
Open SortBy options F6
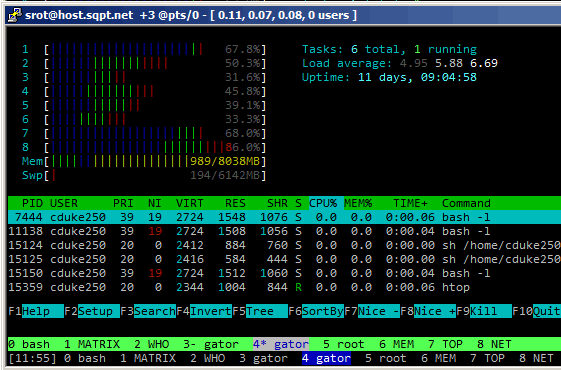[x=316, y=311]
